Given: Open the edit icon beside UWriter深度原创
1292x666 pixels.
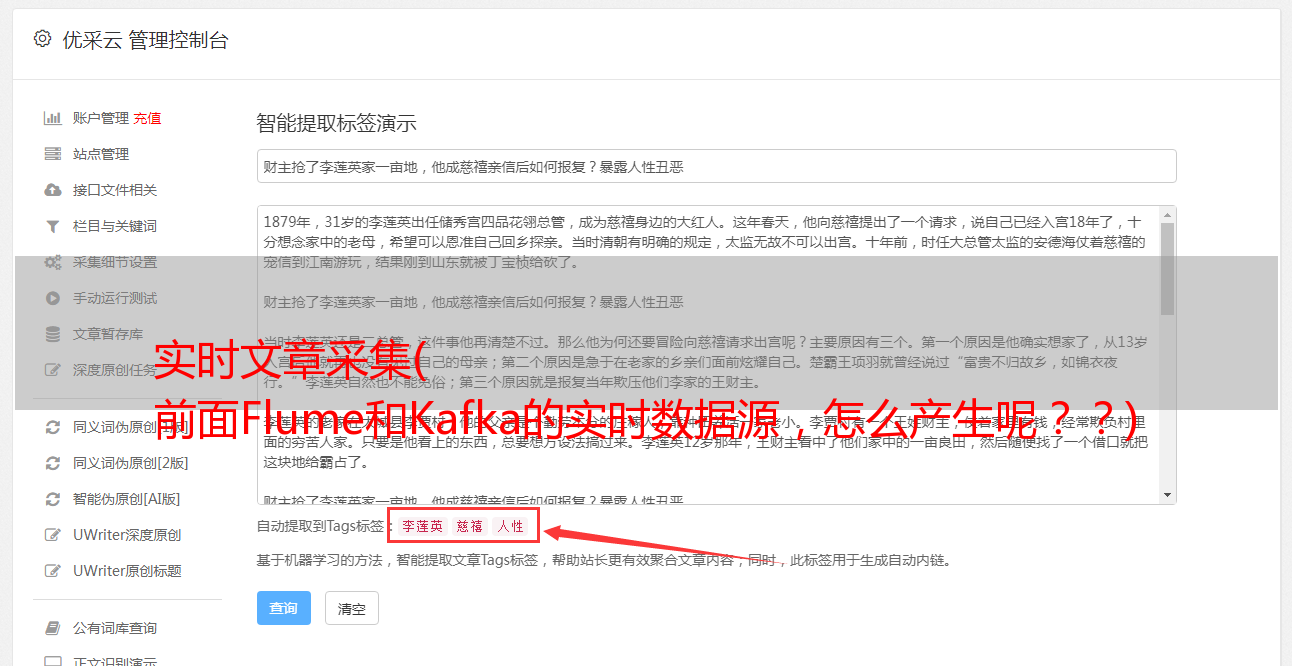Looking at the screenshot, I should click(53, 535).
